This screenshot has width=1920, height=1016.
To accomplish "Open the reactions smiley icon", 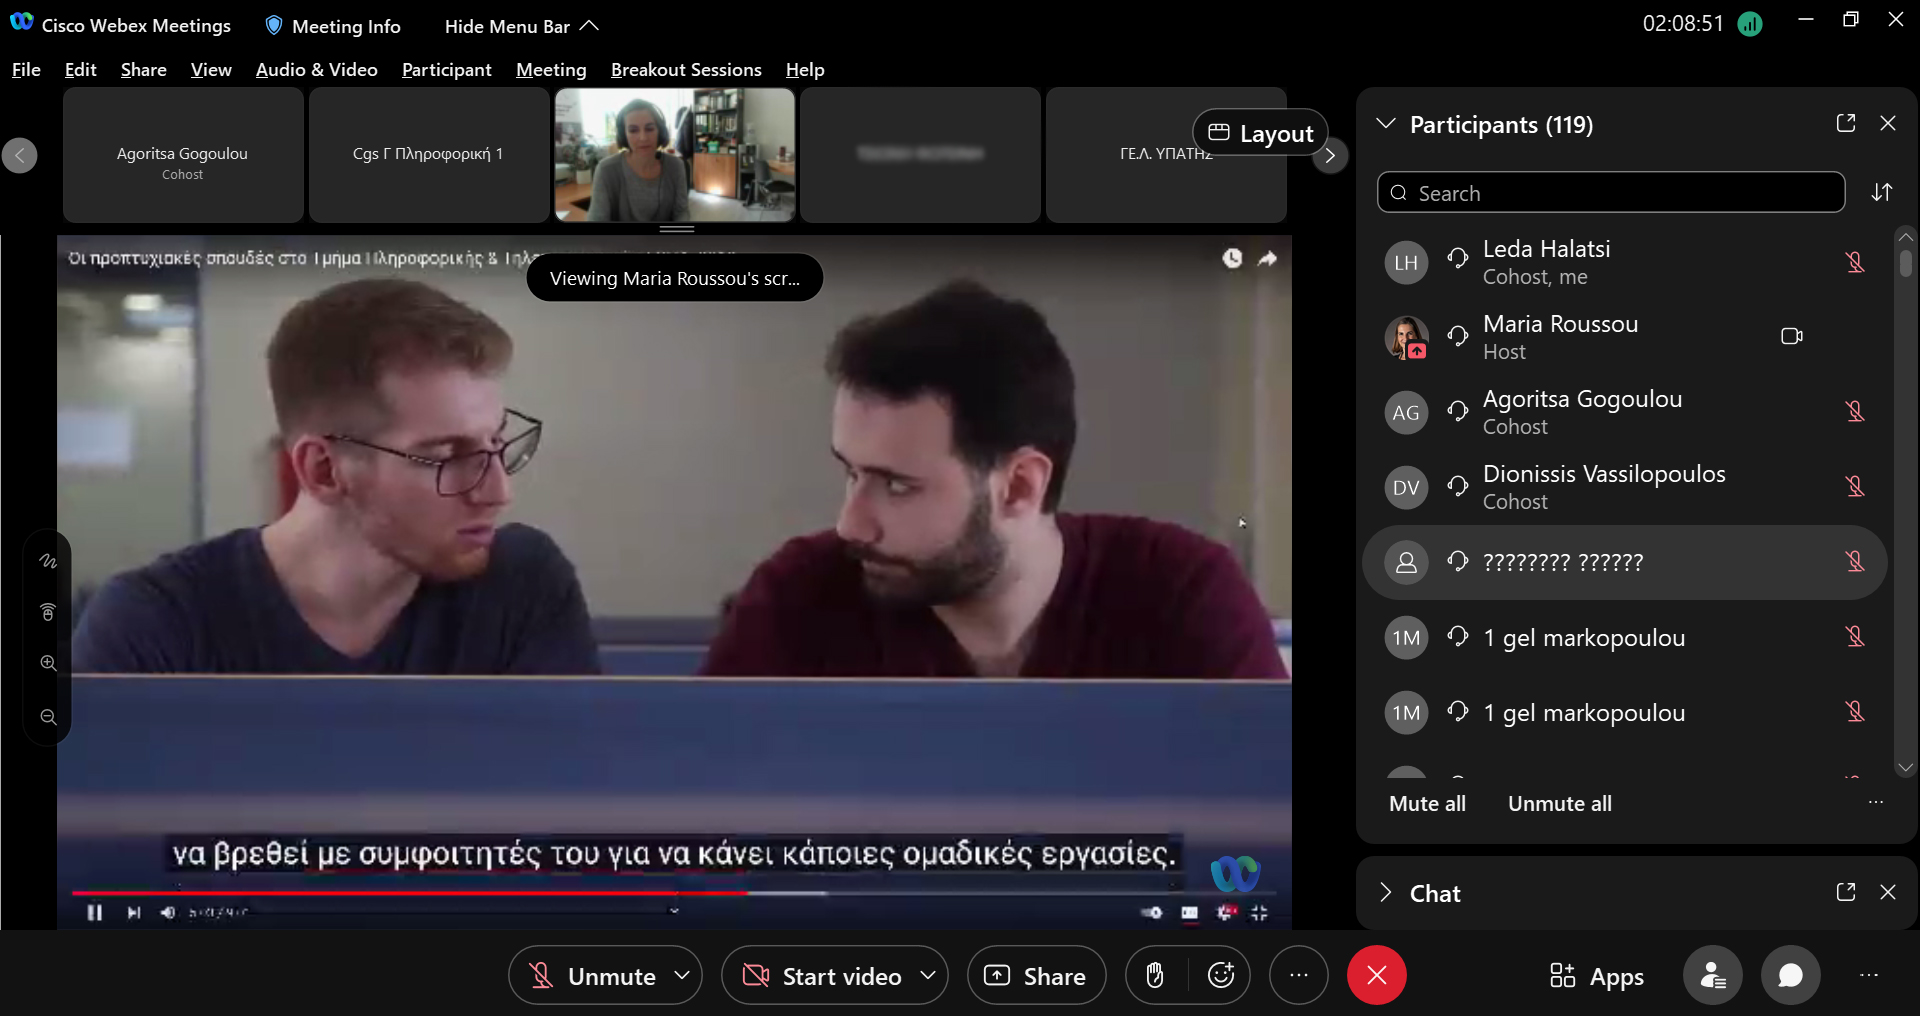I will (x=1221, y=975).
